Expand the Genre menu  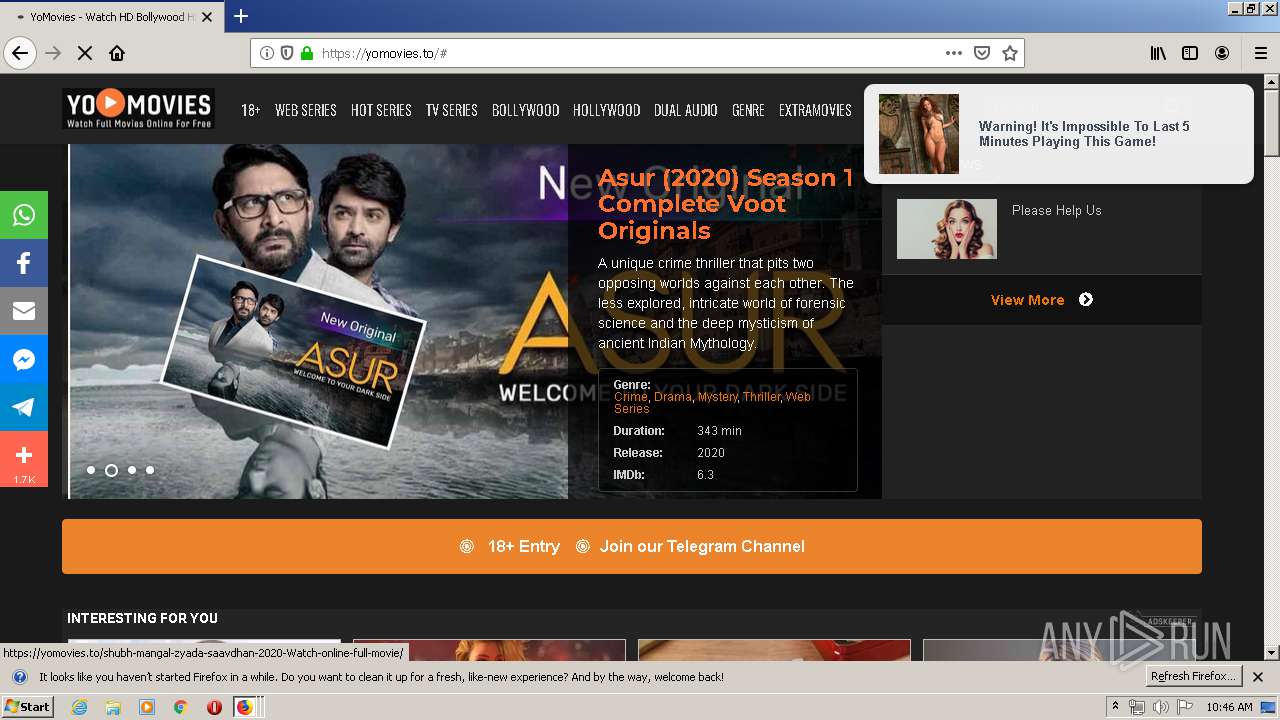[748, 110]
